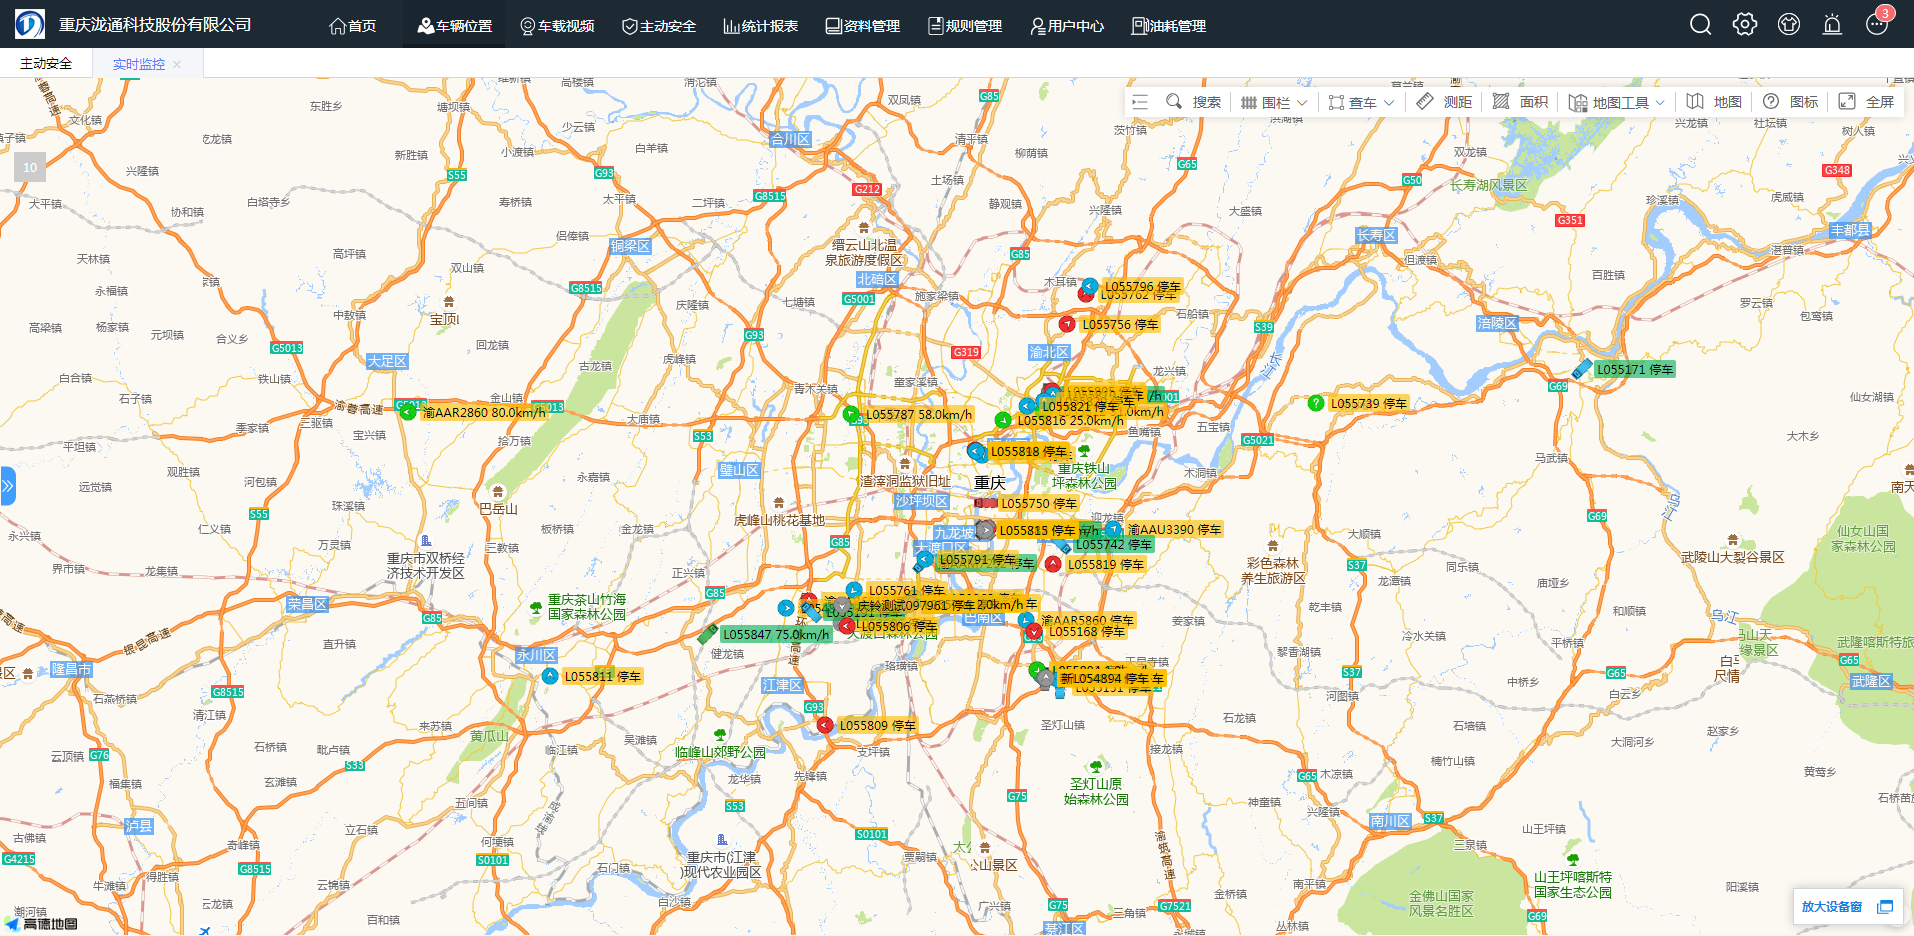The image size is (1914, 936).
Task: Click vehicle marker icon for L055796
Action: click(1090, 287)
